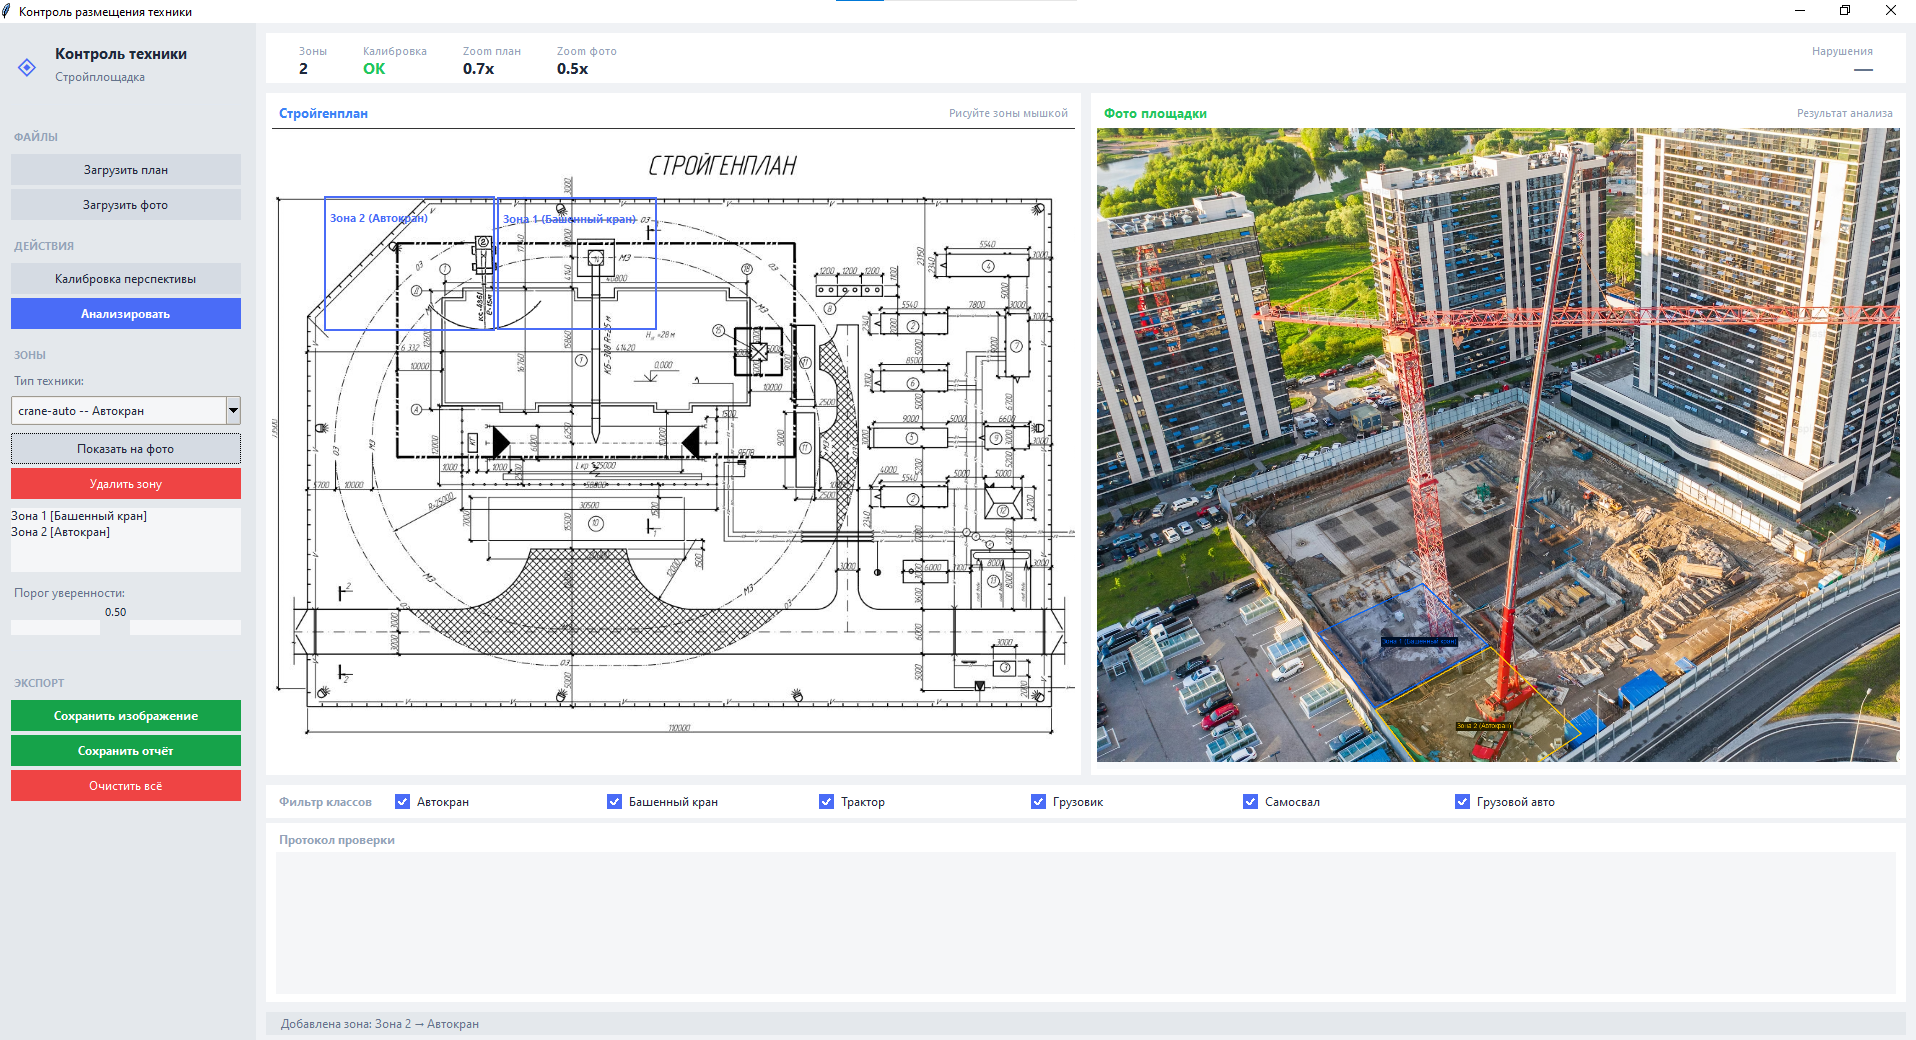1916x1040 pixels.
Task: Close the Контроль размещения техники window
Action: click(x=1890, y=11)
